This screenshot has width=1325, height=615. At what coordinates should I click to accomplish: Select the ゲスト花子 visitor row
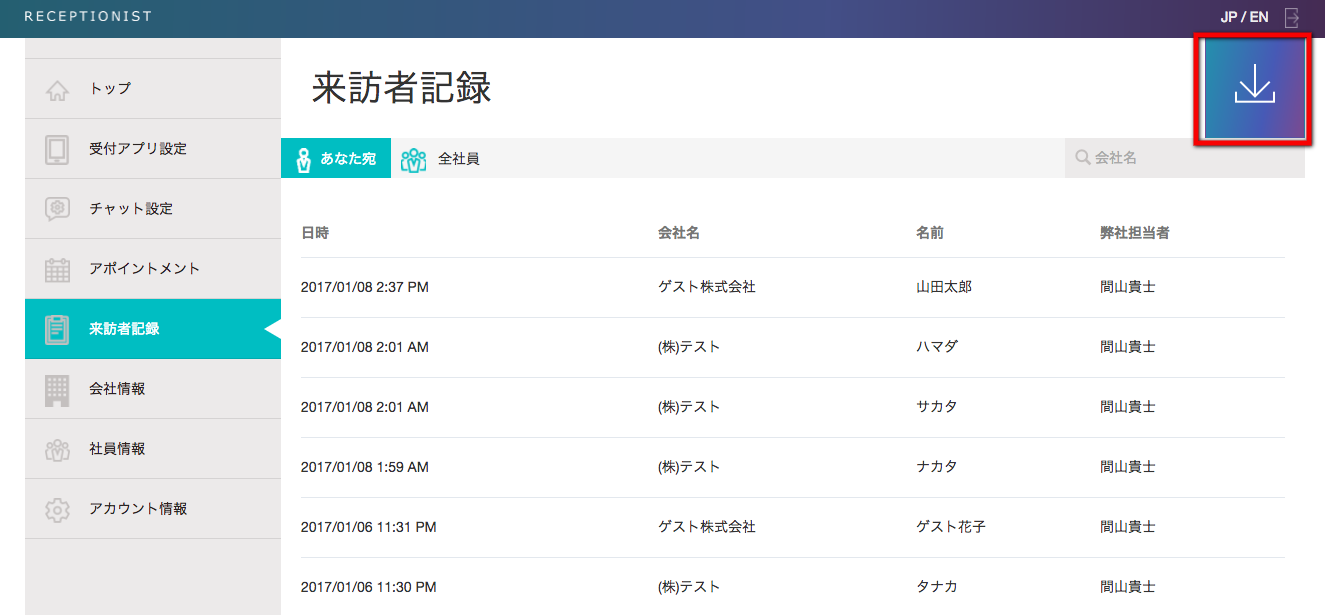[792, 527]
